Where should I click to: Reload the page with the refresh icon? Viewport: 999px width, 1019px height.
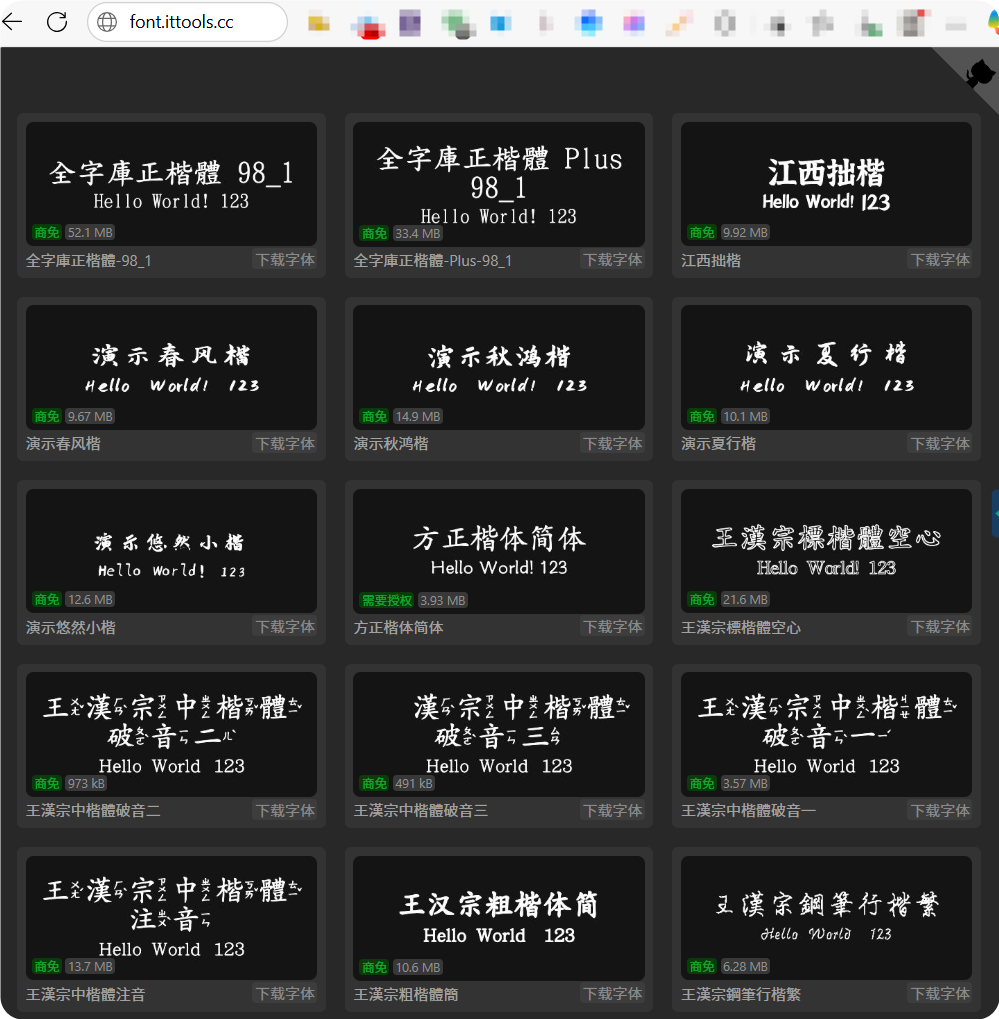[57, 22]
